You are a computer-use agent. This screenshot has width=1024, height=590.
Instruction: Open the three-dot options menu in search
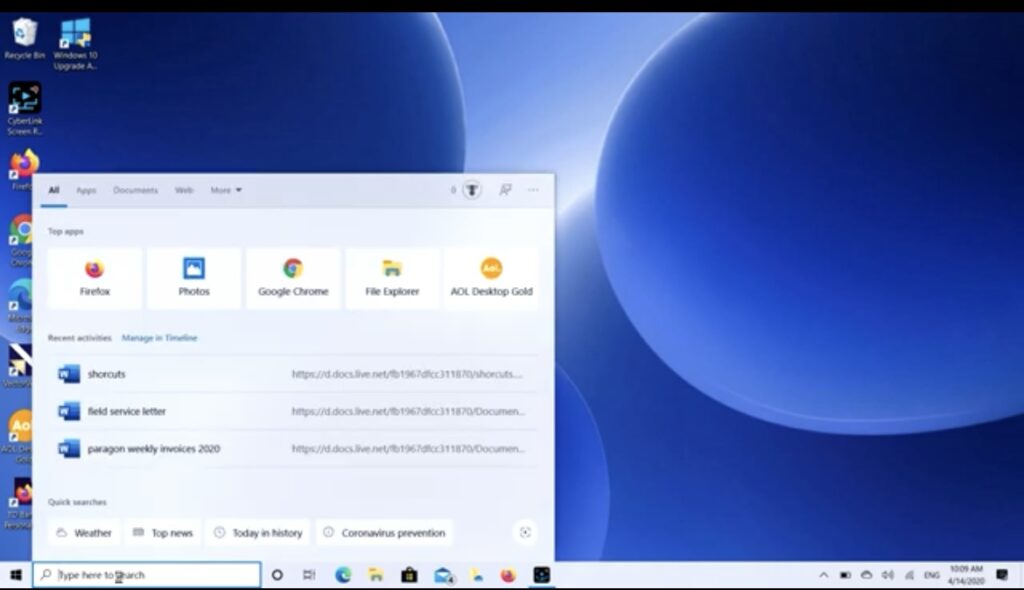533,190
